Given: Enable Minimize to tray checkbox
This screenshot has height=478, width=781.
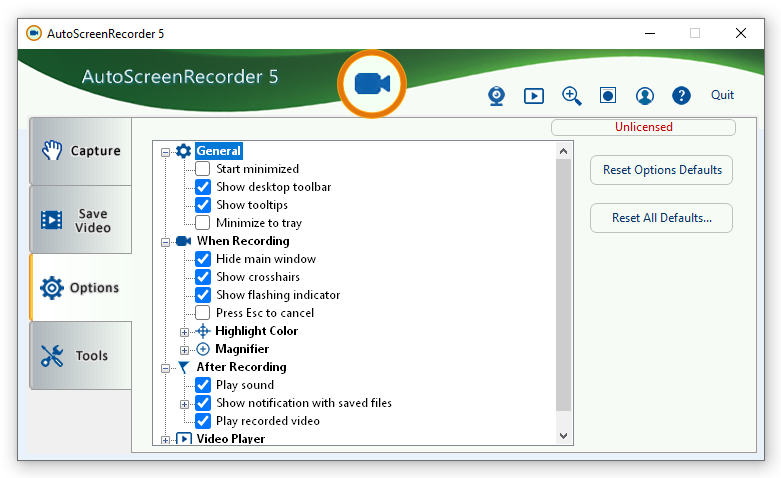Looking at the screenshot, I should (203, 223).
